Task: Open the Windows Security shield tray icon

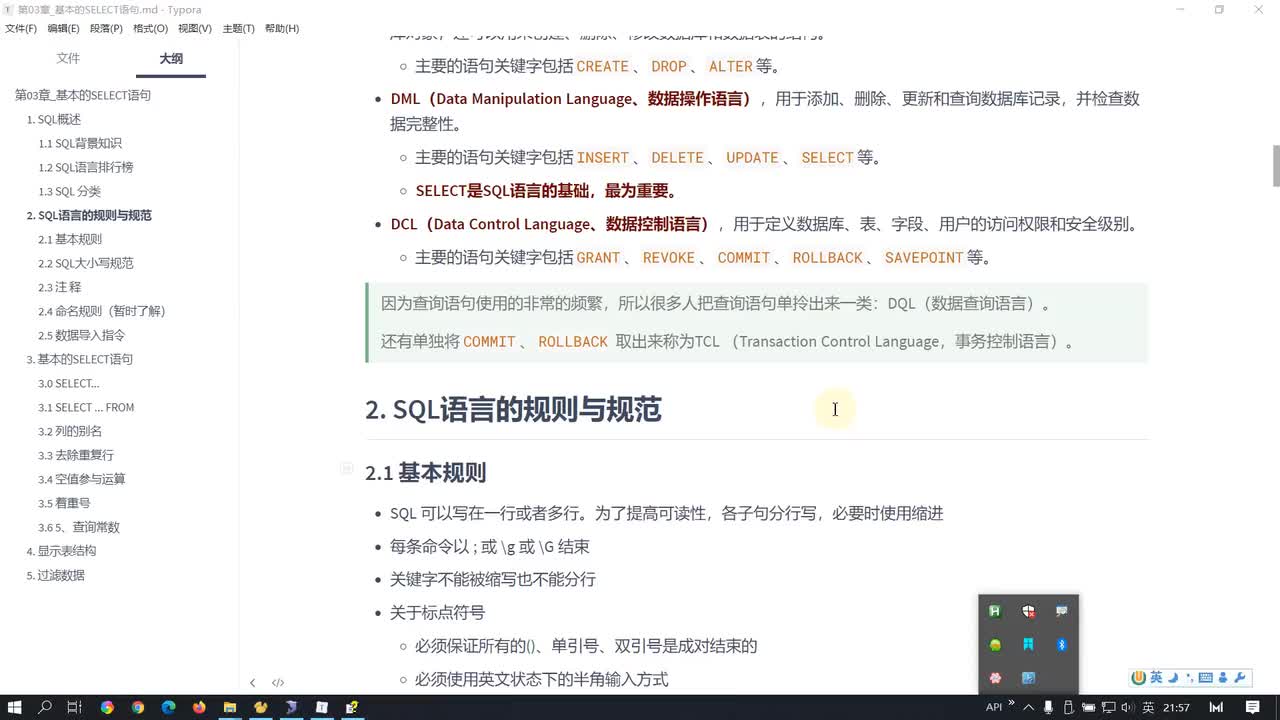Action: [x=1028, y=611]
